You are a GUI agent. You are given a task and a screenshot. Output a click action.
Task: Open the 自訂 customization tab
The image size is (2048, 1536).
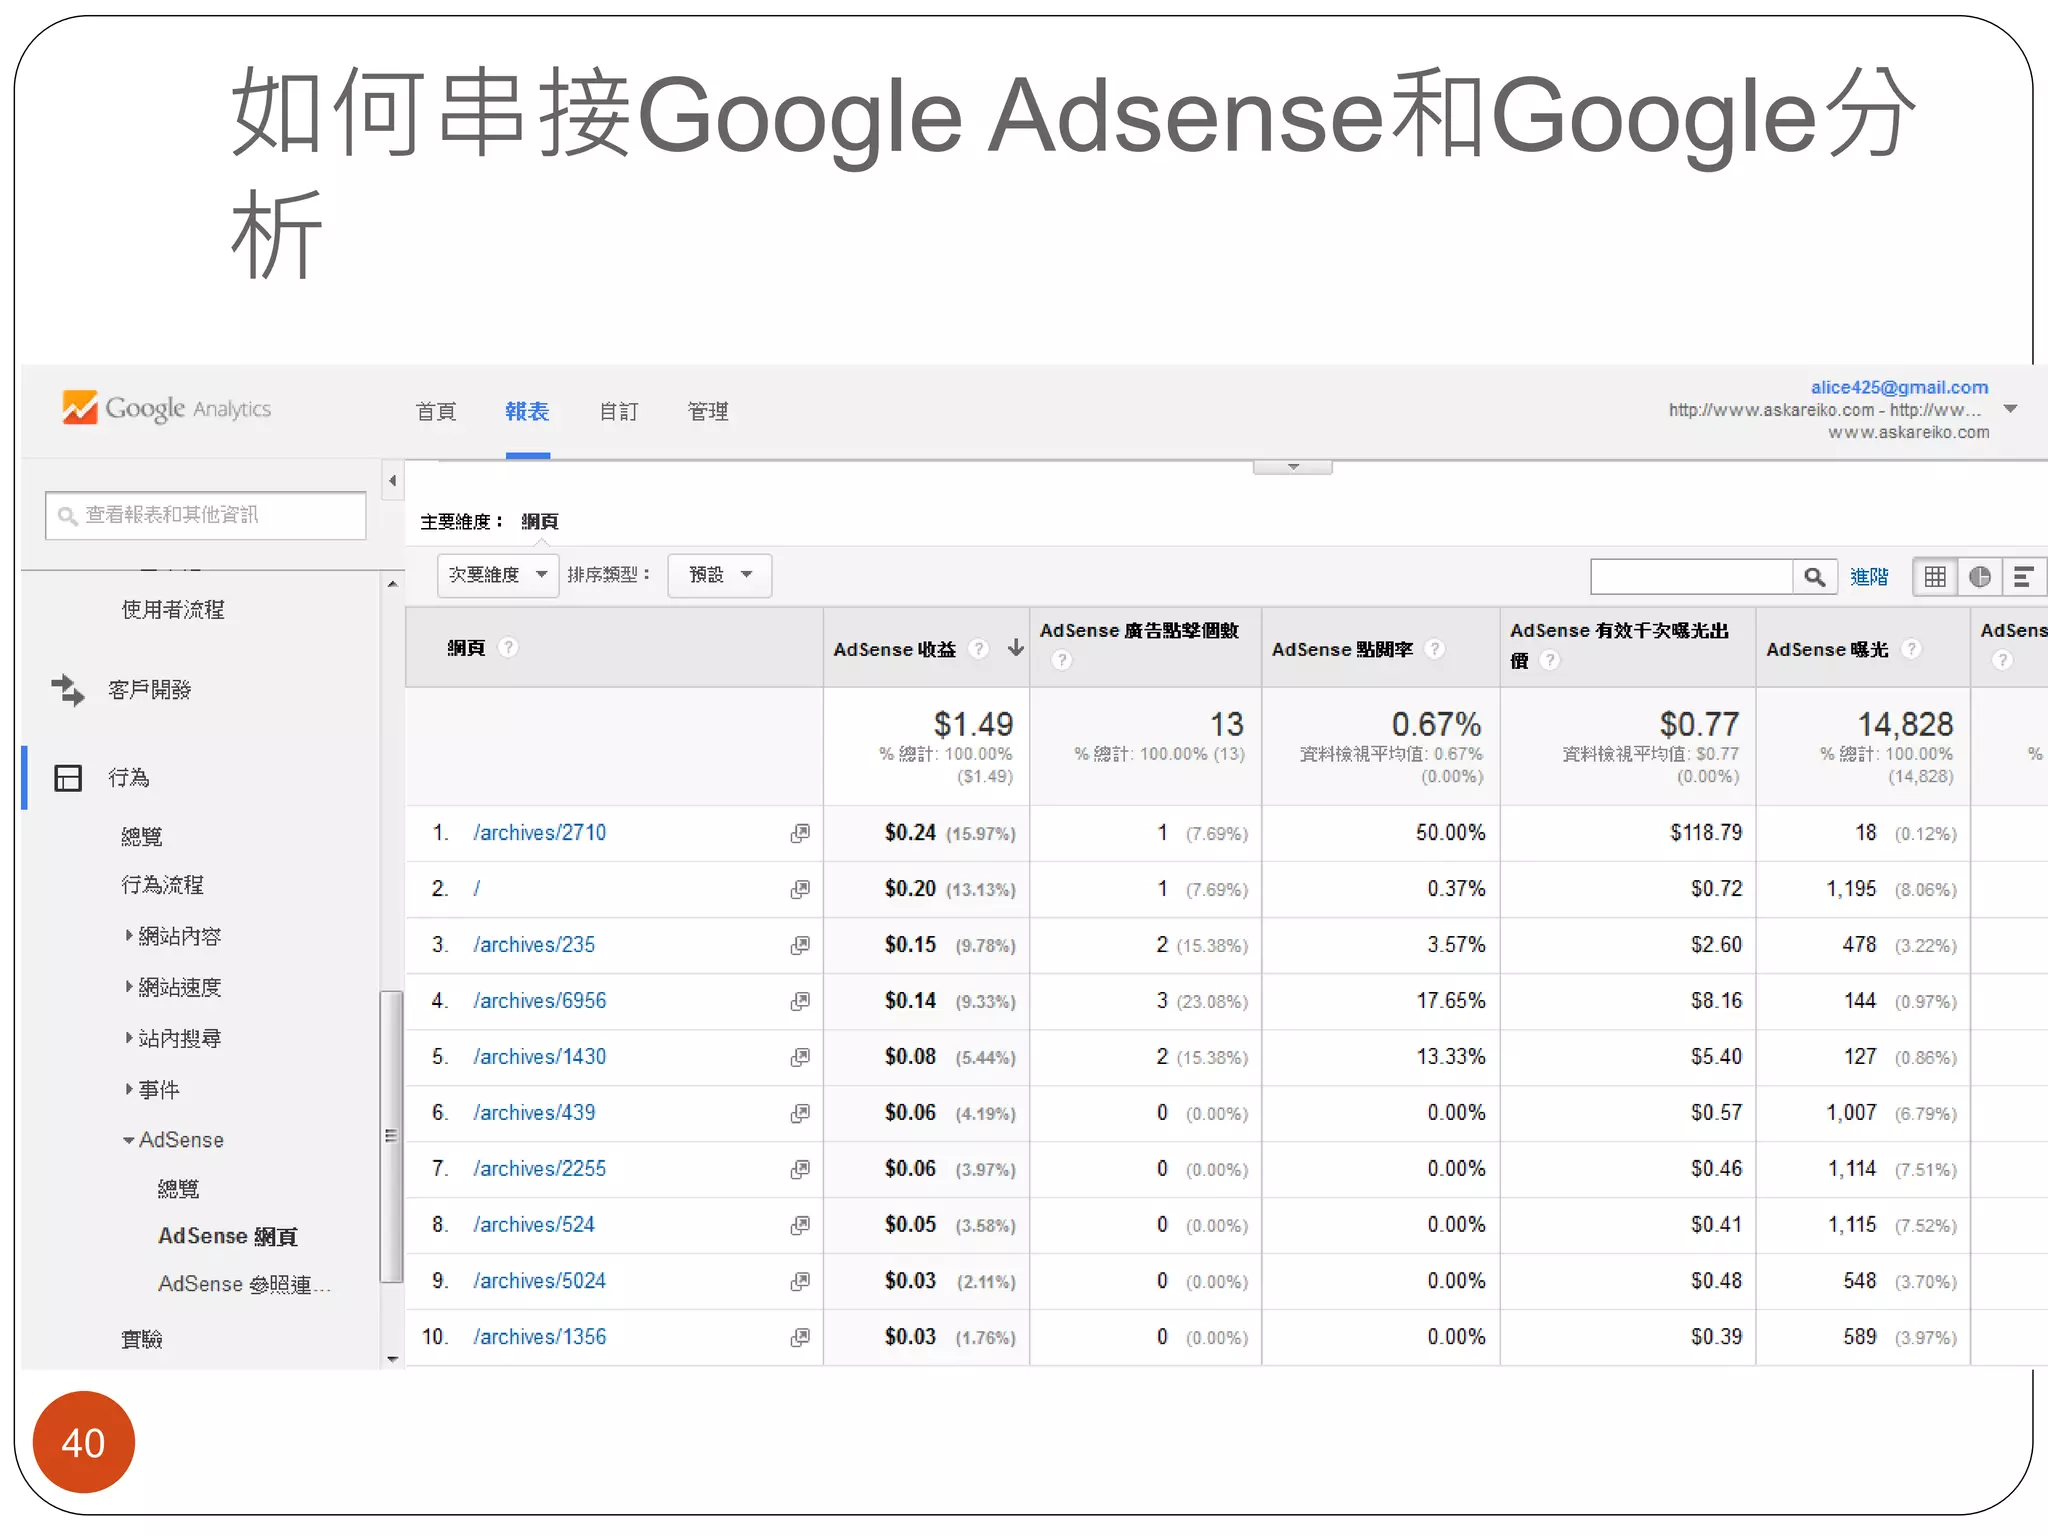coord(619,412)
